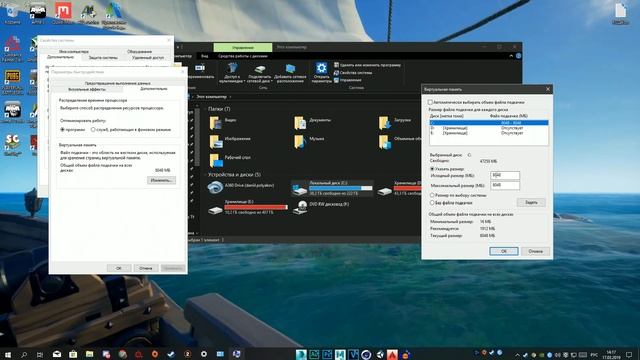The width and height of the screenshot is (640, 360).
Task: Click 'Удалить или изменить программу' in ribbon
Action: 367,65
